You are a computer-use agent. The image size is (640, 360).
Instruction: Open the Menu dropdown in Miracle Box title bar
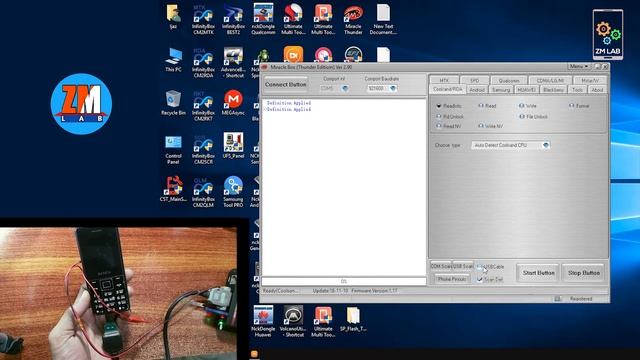click(x=579, y=66)
